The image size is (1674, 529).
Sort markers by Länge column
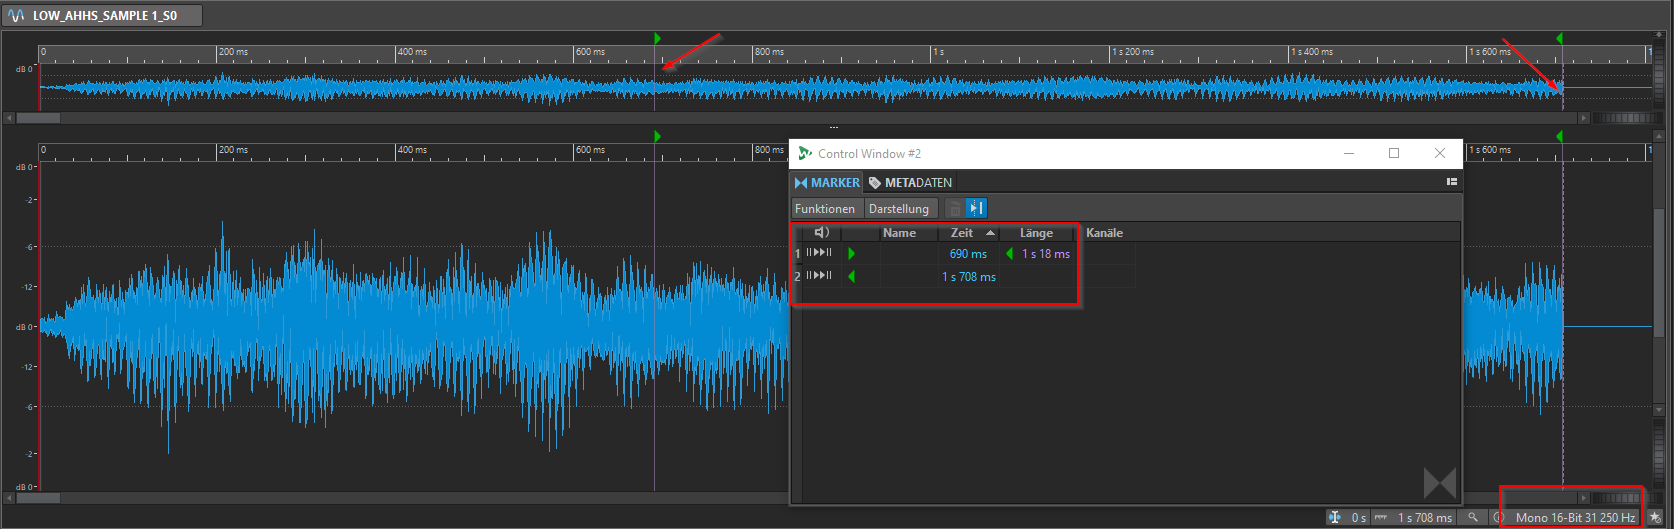1038,233
